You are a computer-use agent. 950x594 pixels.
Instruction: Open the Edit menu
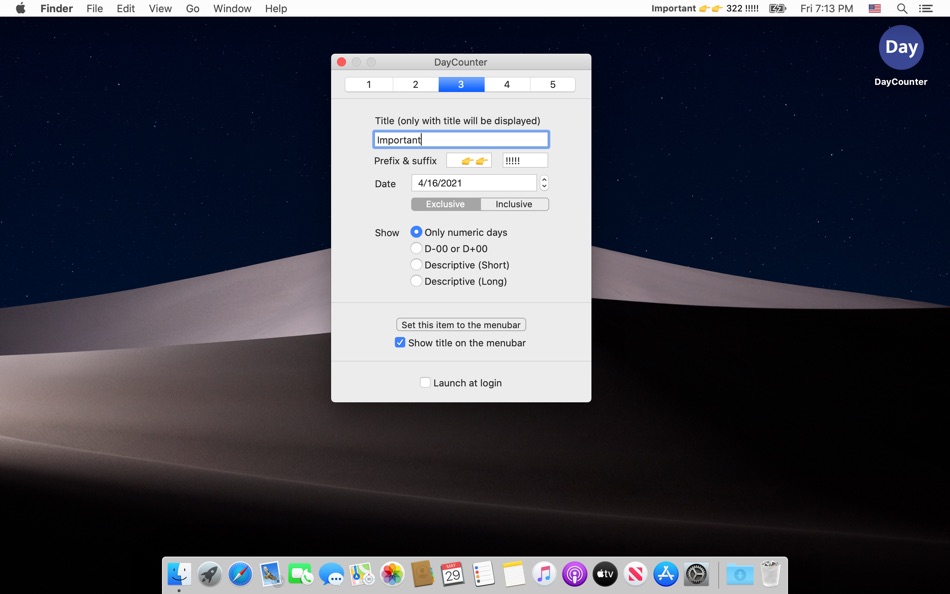click(125, 8)
